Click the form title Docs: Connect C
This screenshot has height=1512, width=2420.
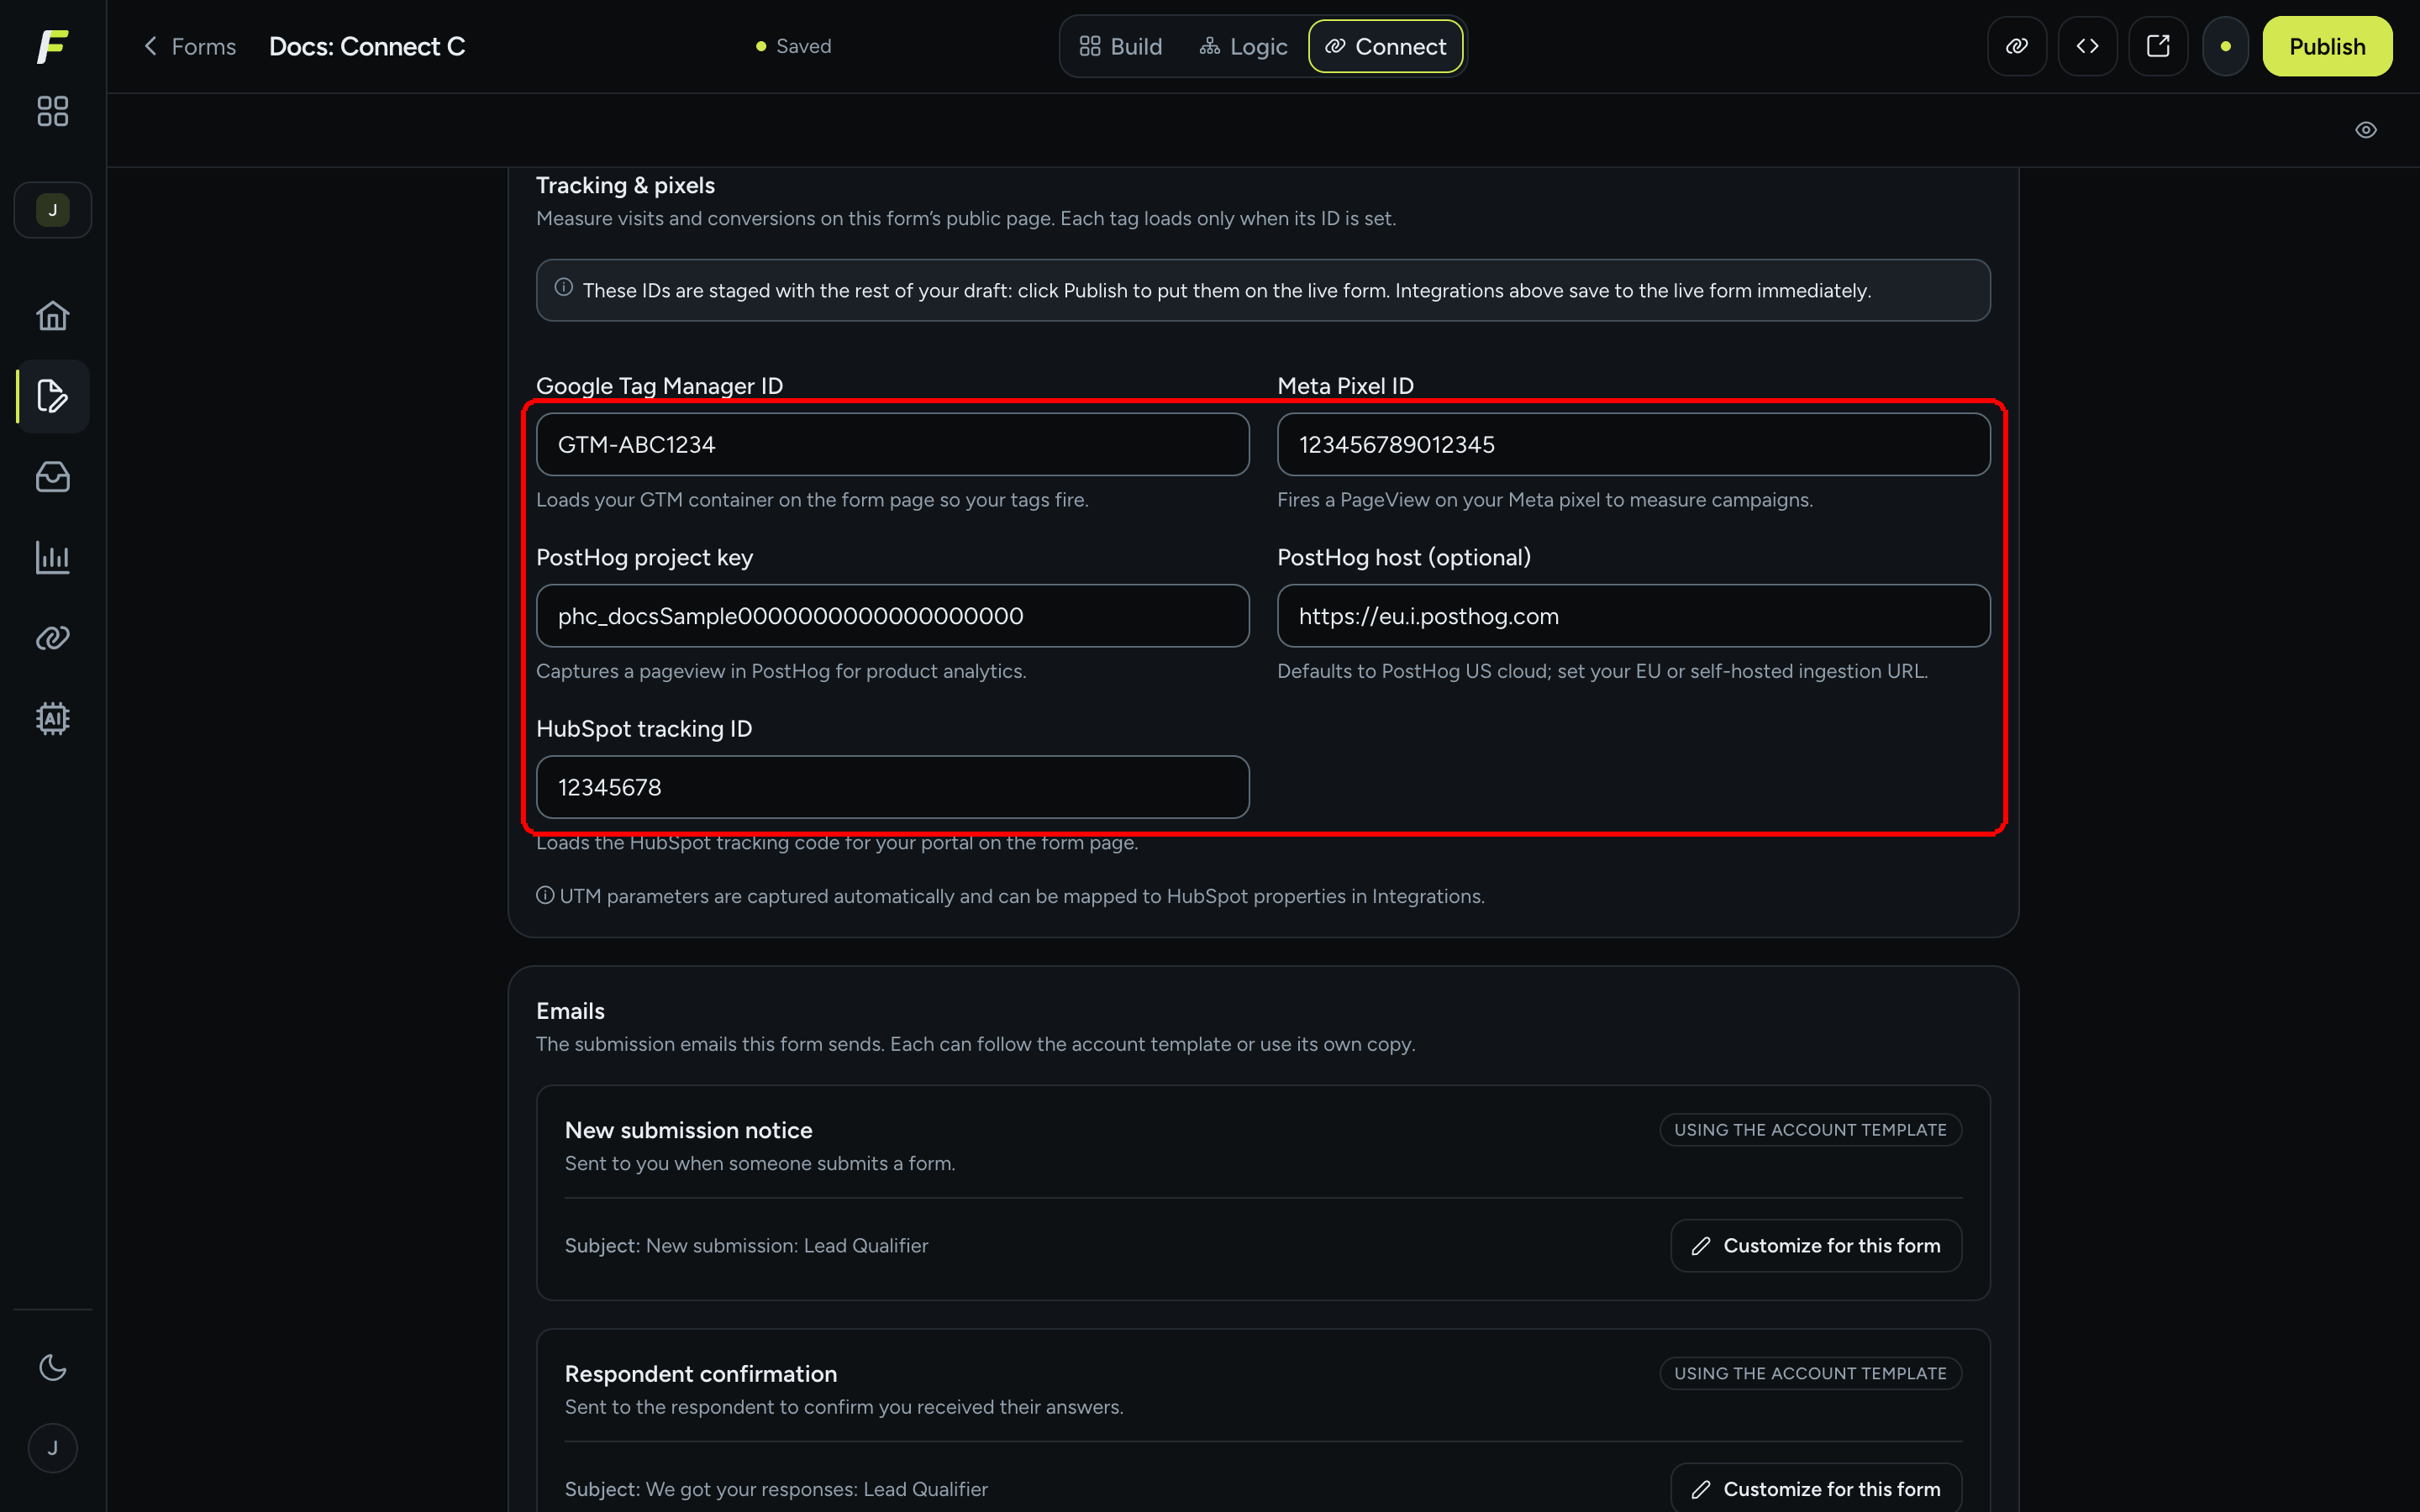pyautogui.click(x=367, y=46)
